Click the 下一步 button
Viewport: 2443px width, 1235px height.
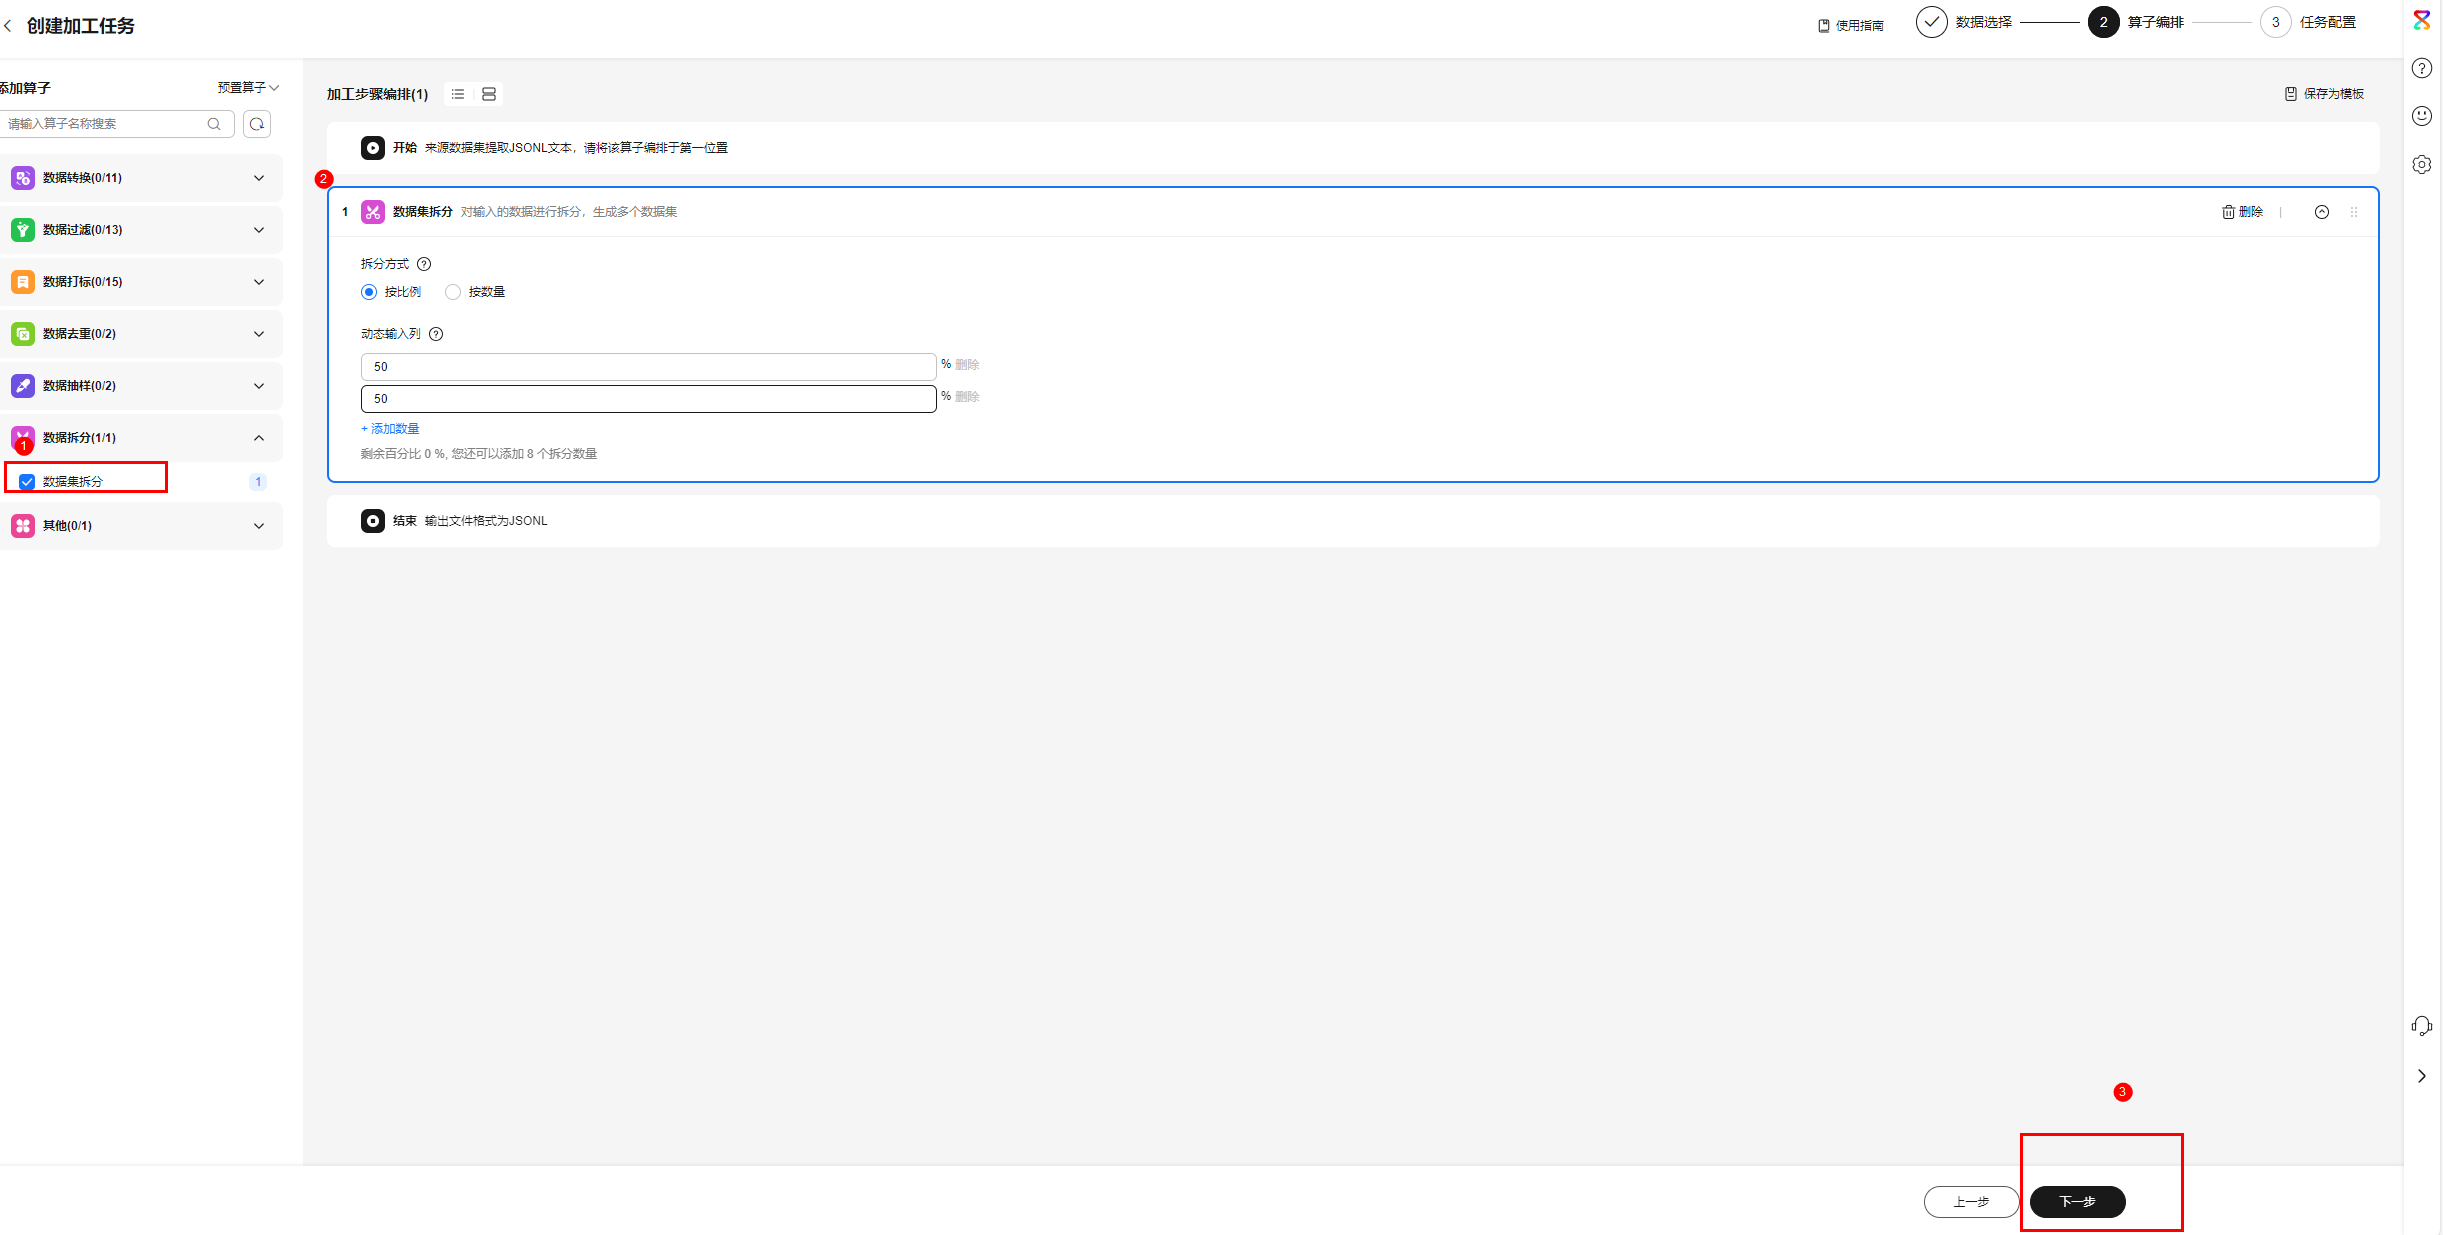point(2077,1201)
